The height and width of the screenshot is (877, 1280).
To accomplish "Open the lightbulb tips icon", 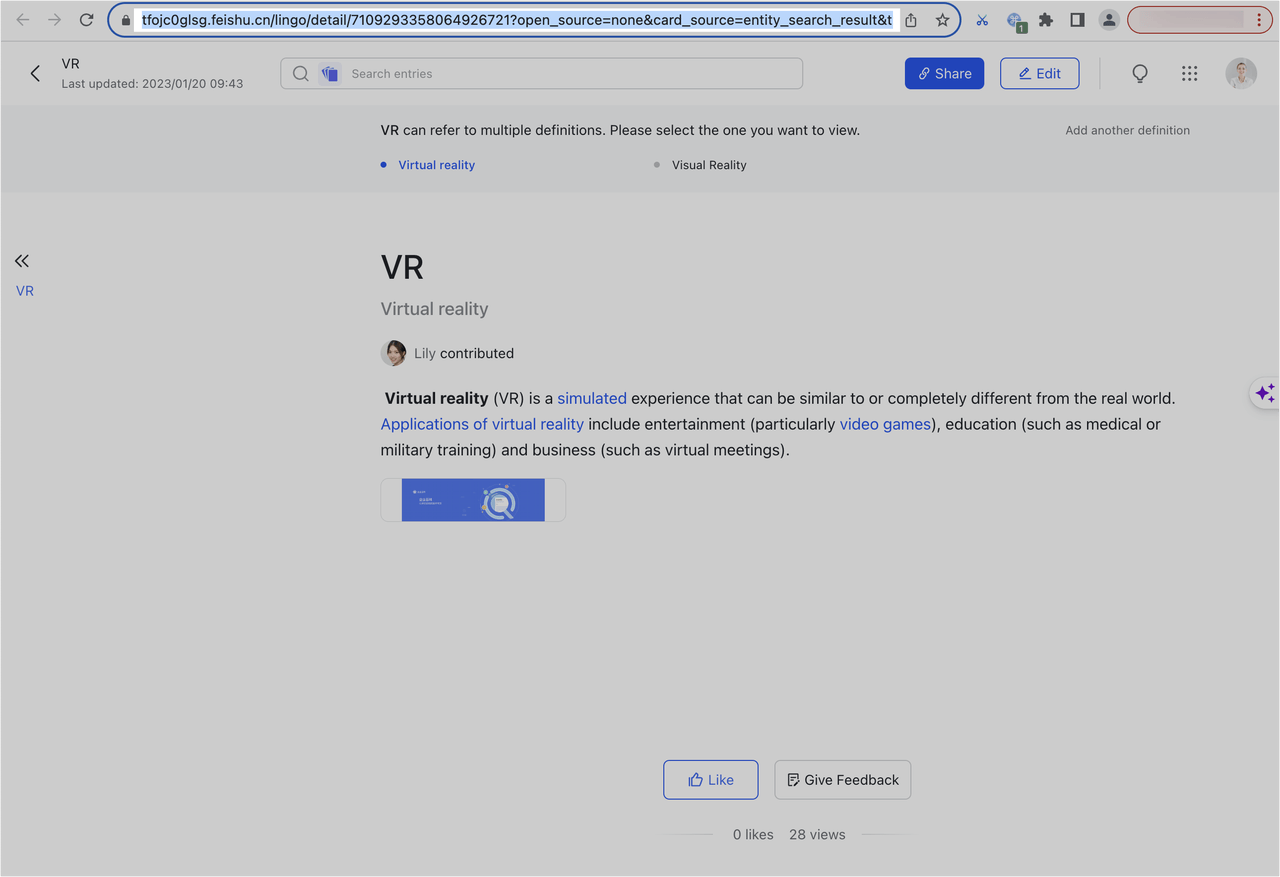I will 1139,73.
